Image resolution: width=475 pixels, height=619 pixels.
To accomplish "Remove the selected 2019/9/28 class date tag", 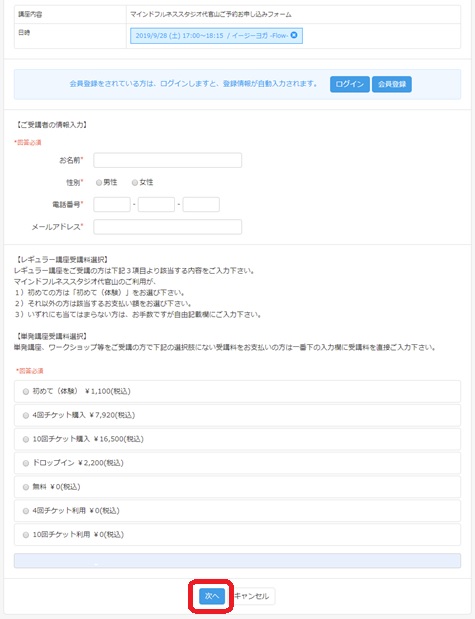I will [x=294, y=35].
